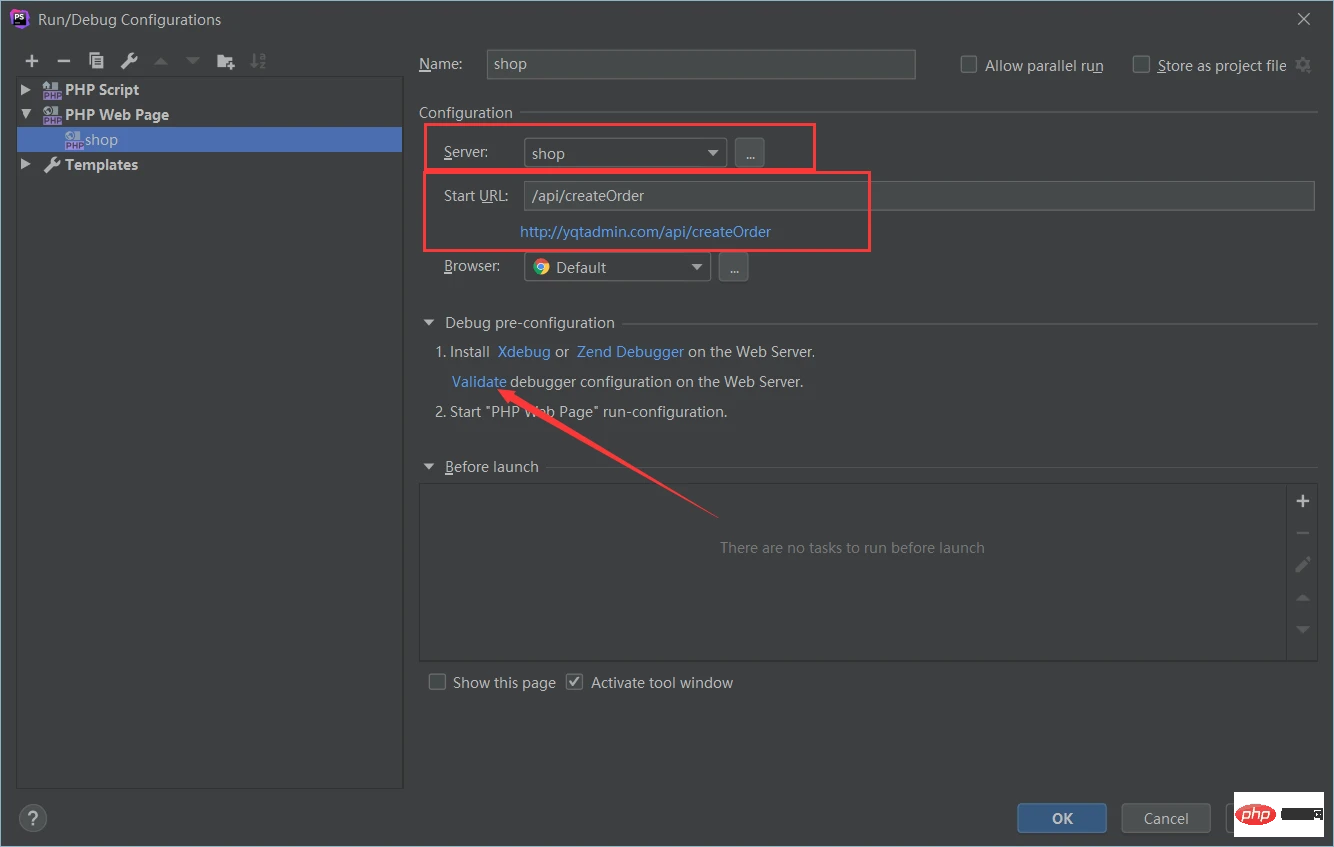Open the Browser dropdown set to Default
This screenshot has height=847, width=1334.
click(617, 267)
